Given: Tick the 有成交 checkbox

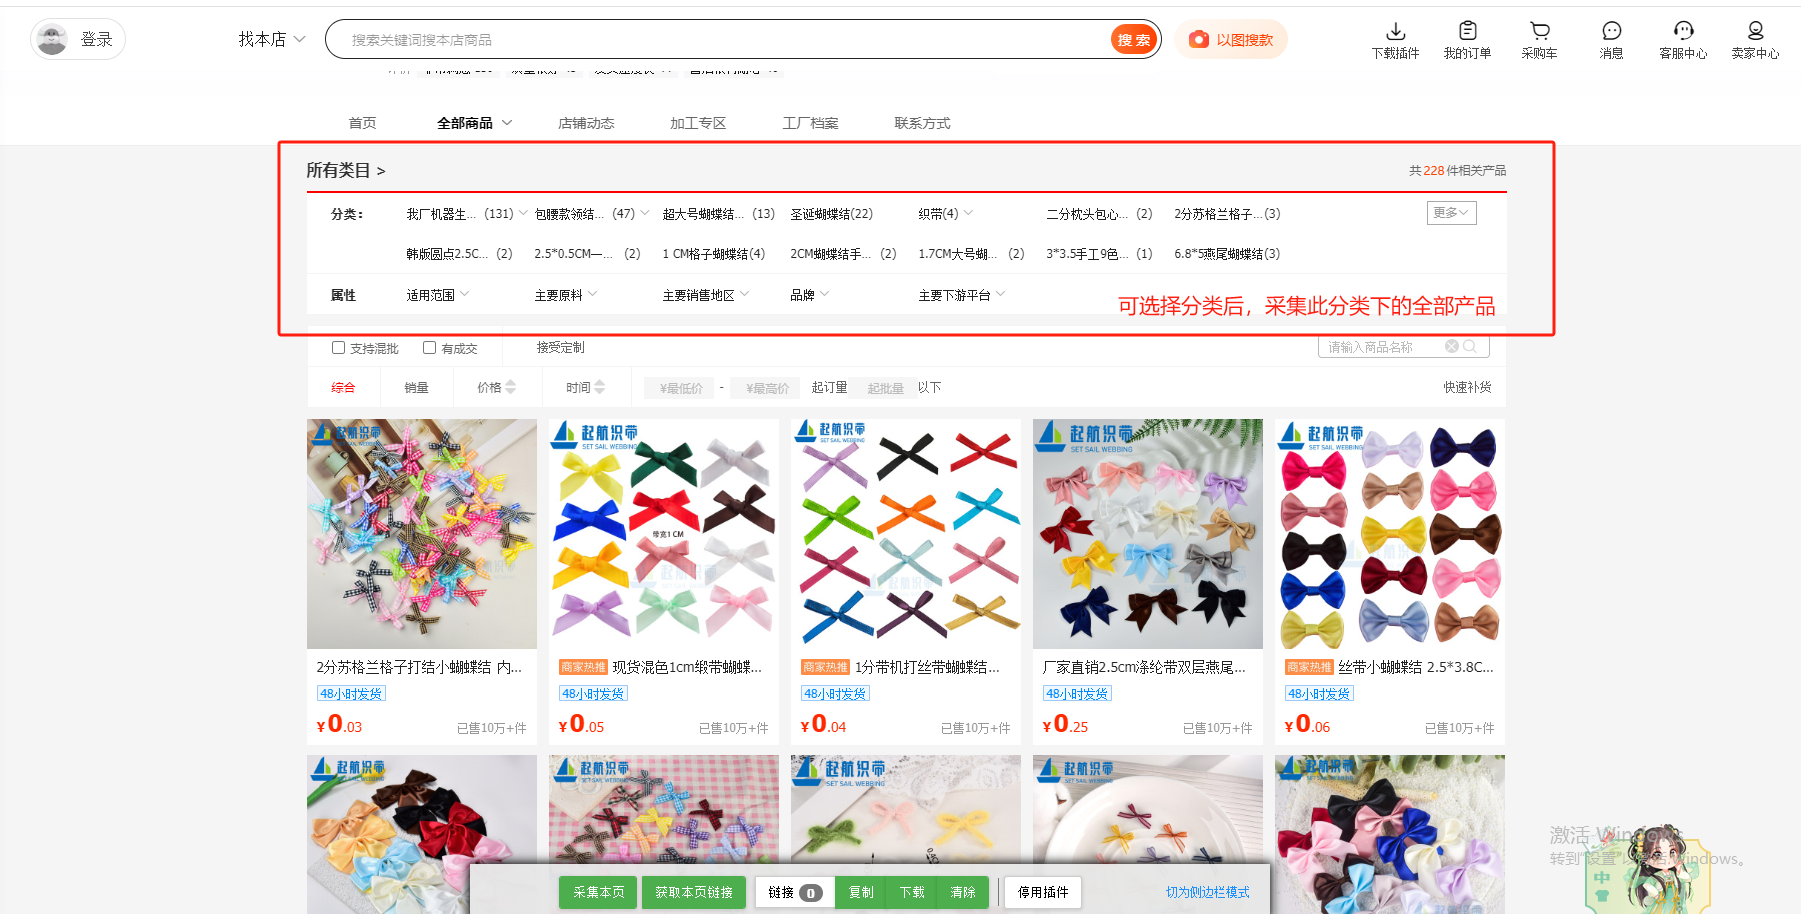Looking at the screenshot, I should tap(430, 348).
